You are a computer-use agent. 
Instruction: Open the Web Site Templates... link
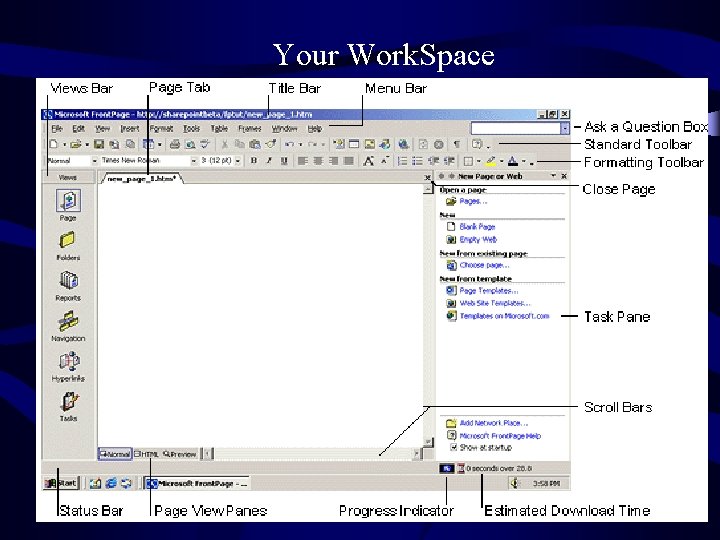pos(495,303)
